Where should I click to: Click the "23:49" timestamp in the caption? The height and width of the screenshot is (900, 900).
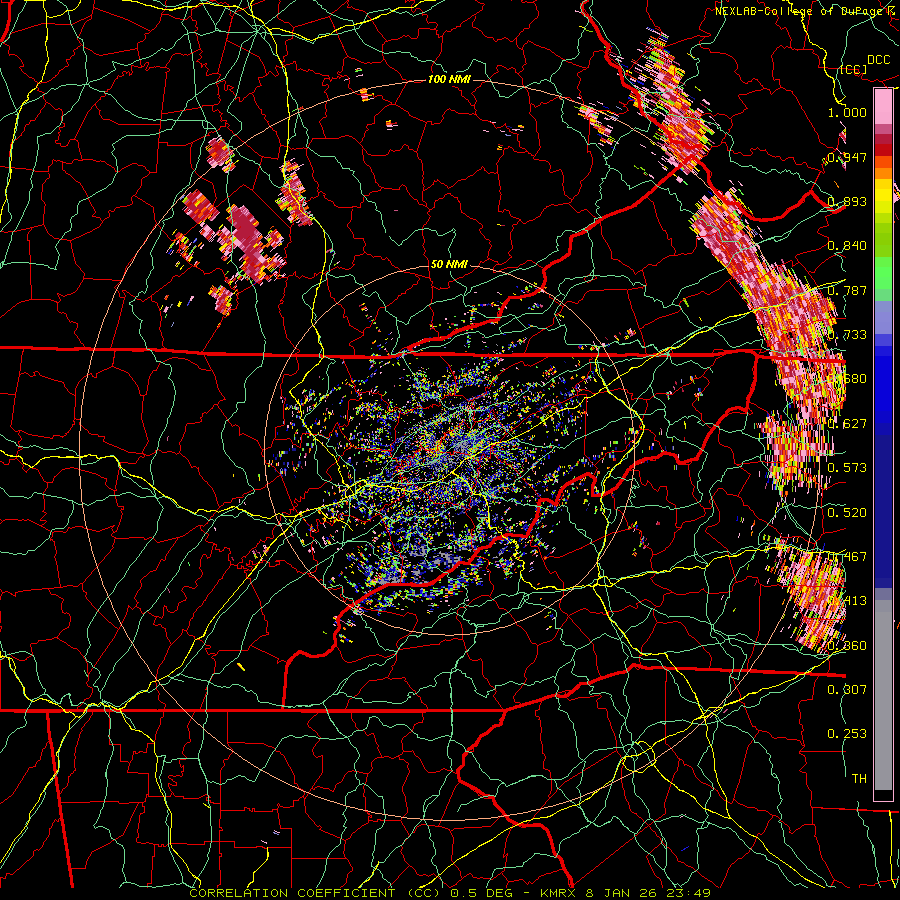[688, 893]
